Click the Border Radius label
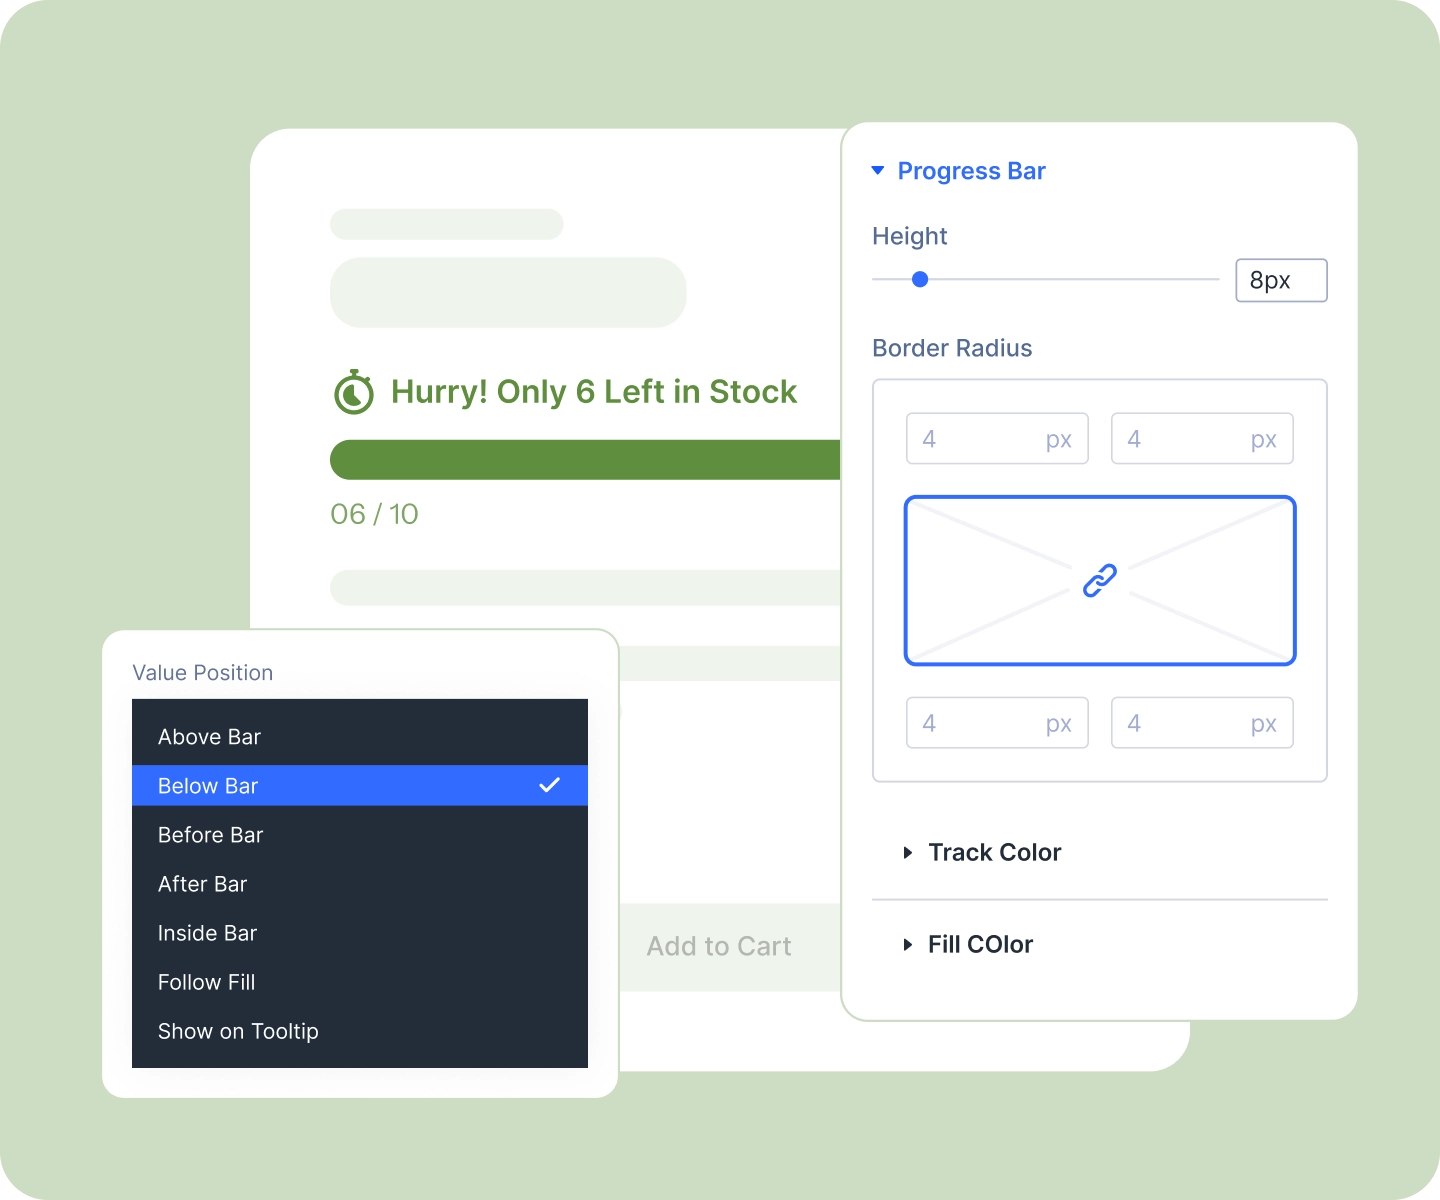This screenshot has height=1200, width=1440. click(952, 348)
